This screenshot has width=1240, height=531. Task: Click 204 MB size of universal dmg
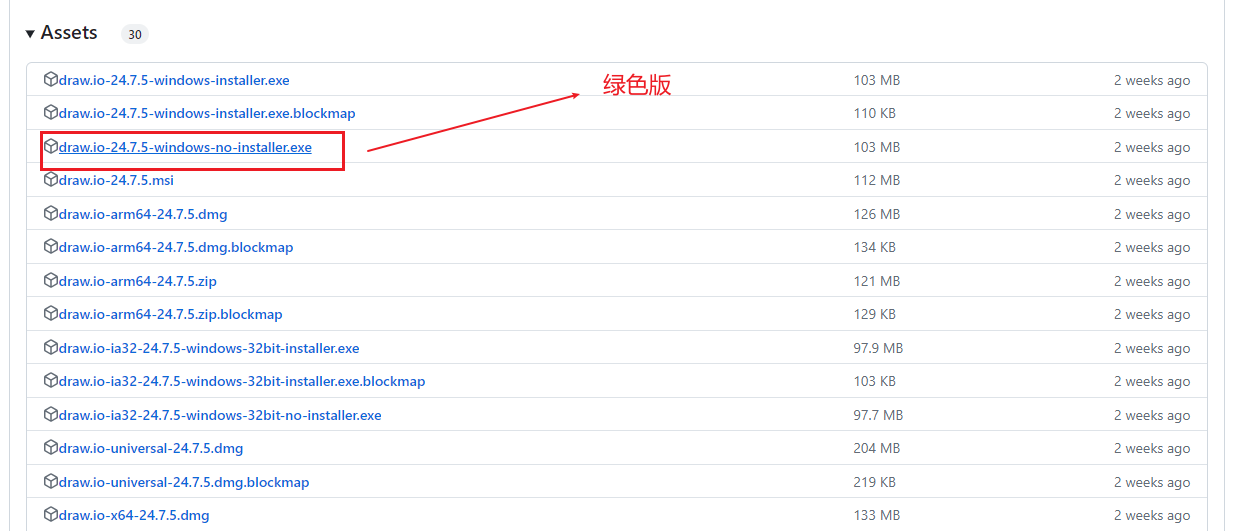click(877, 448)
